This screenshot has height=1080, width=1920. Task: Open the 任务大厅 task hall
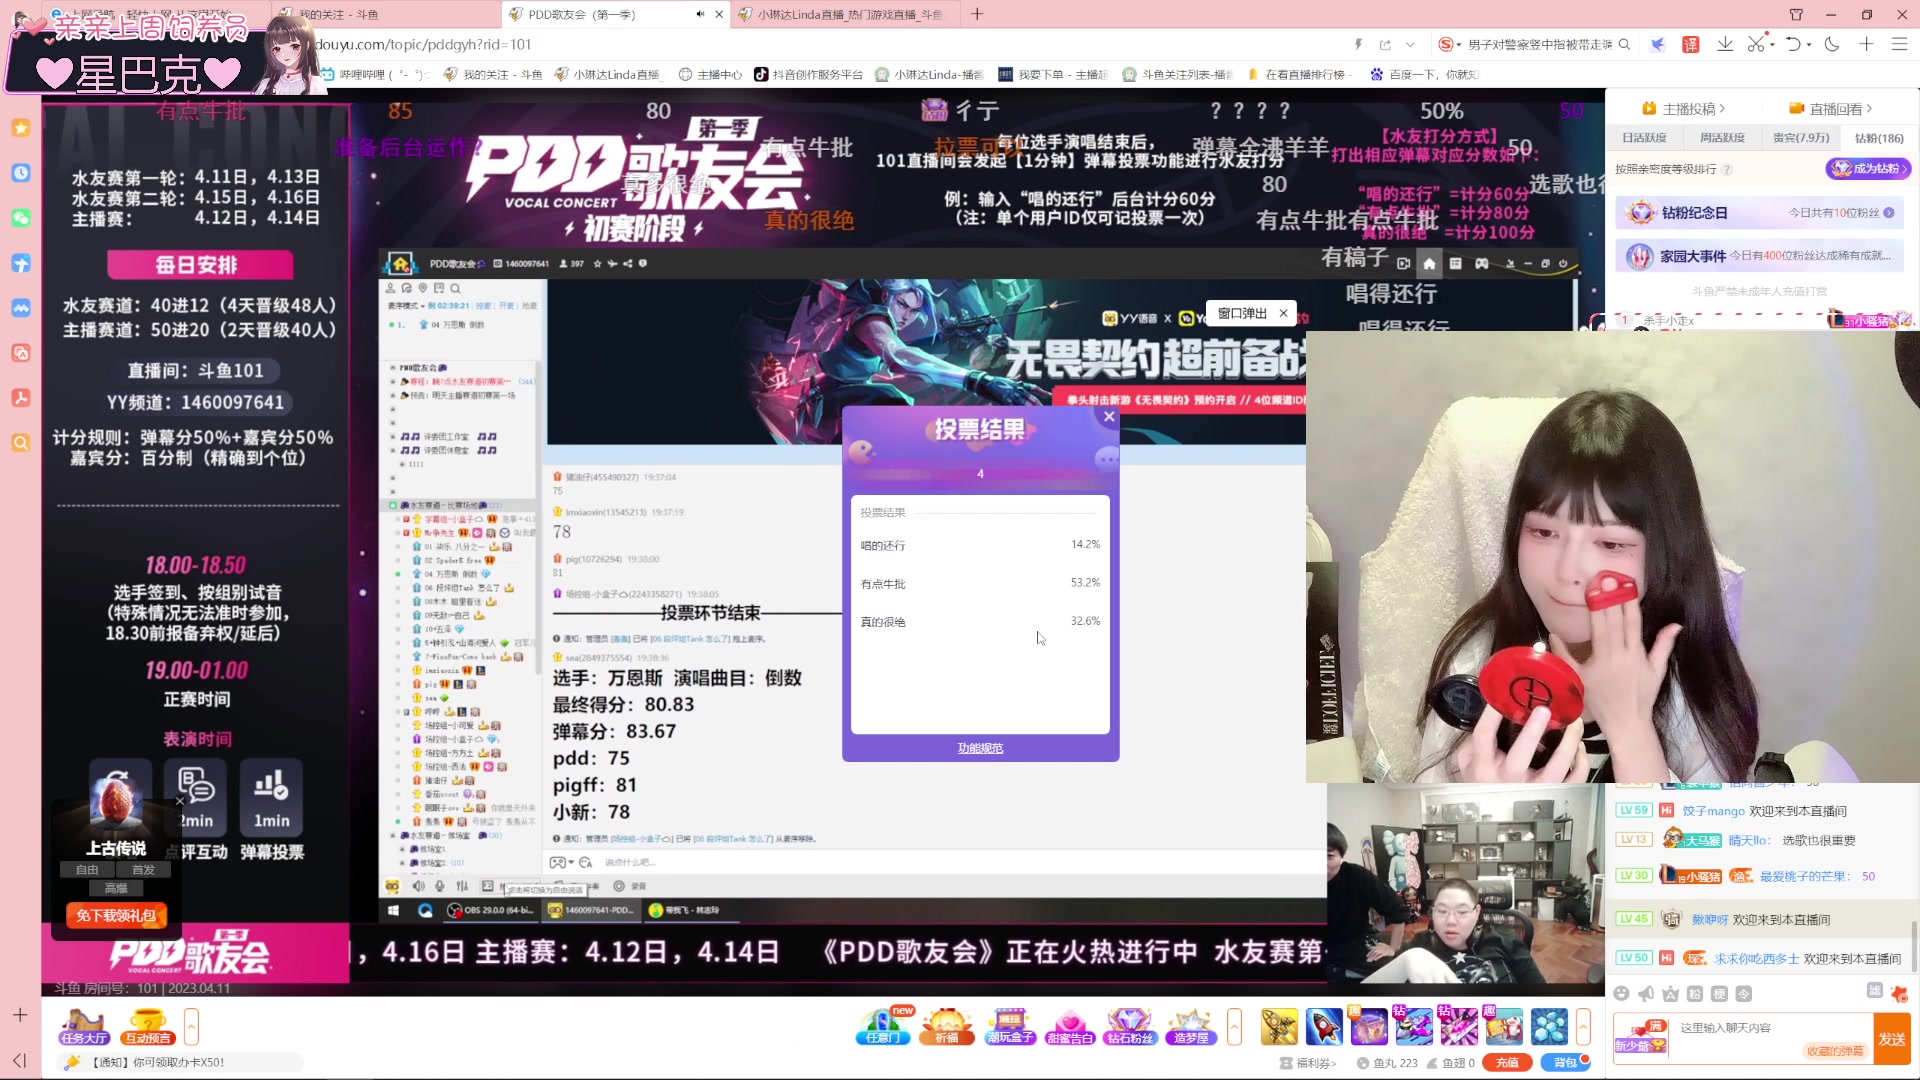[84, 1027]
